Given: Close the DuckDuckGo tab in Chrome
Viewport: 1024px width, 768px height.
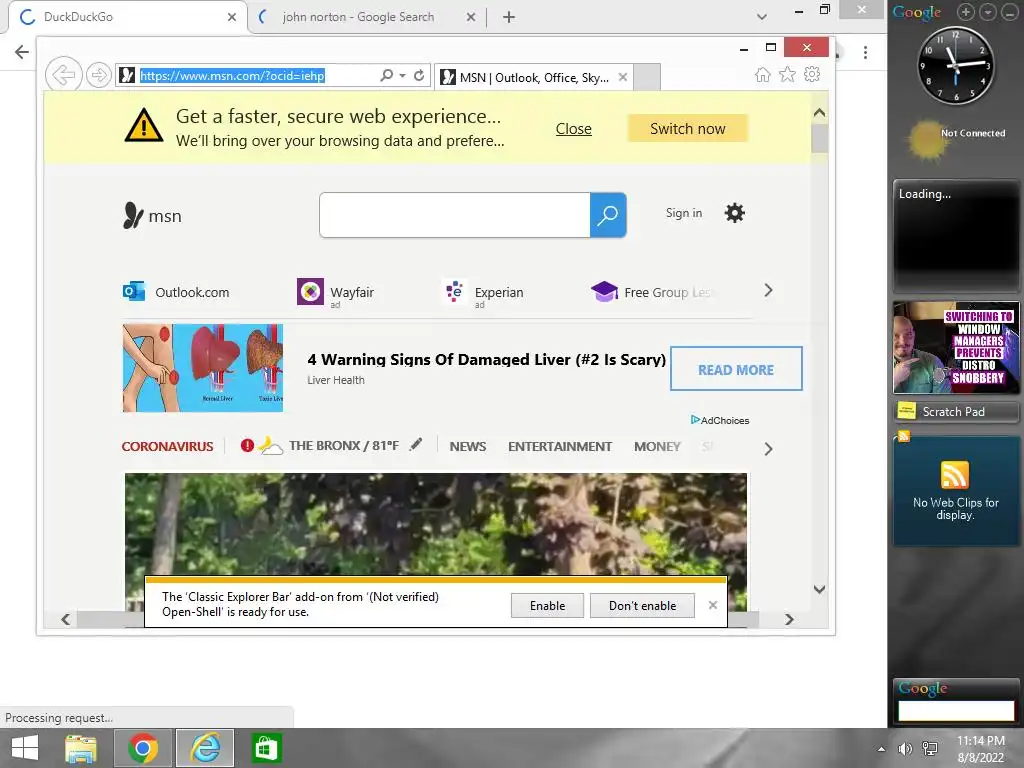Looking at the screenshot, I should (x=232, y=17).
